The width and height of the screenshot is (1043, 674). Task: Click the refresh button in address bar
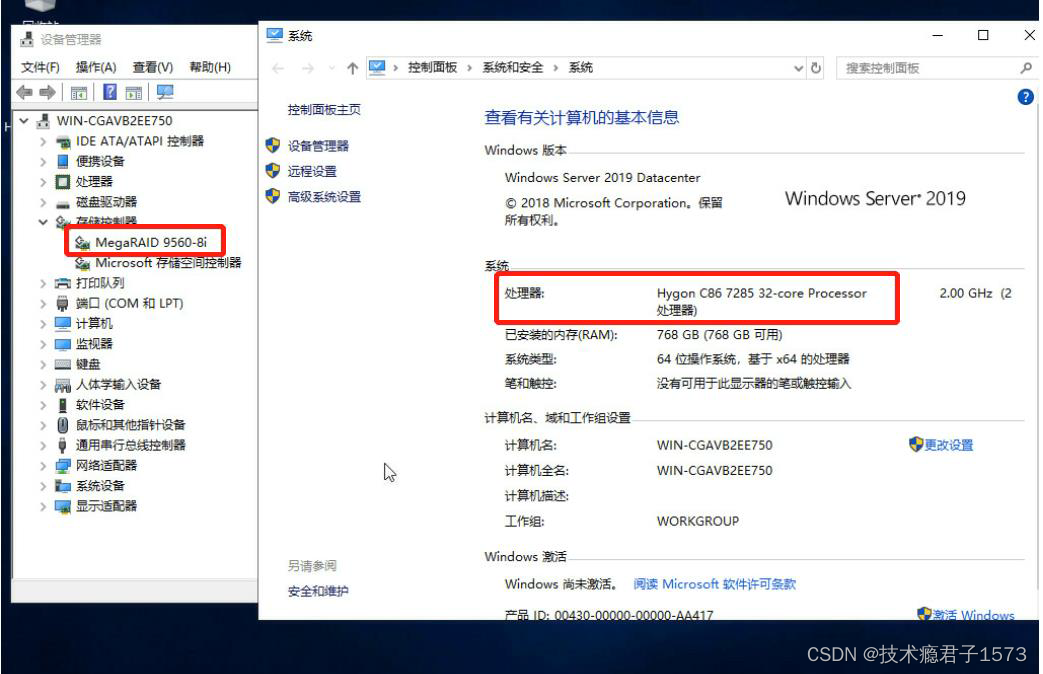click(x=816, y=68)
